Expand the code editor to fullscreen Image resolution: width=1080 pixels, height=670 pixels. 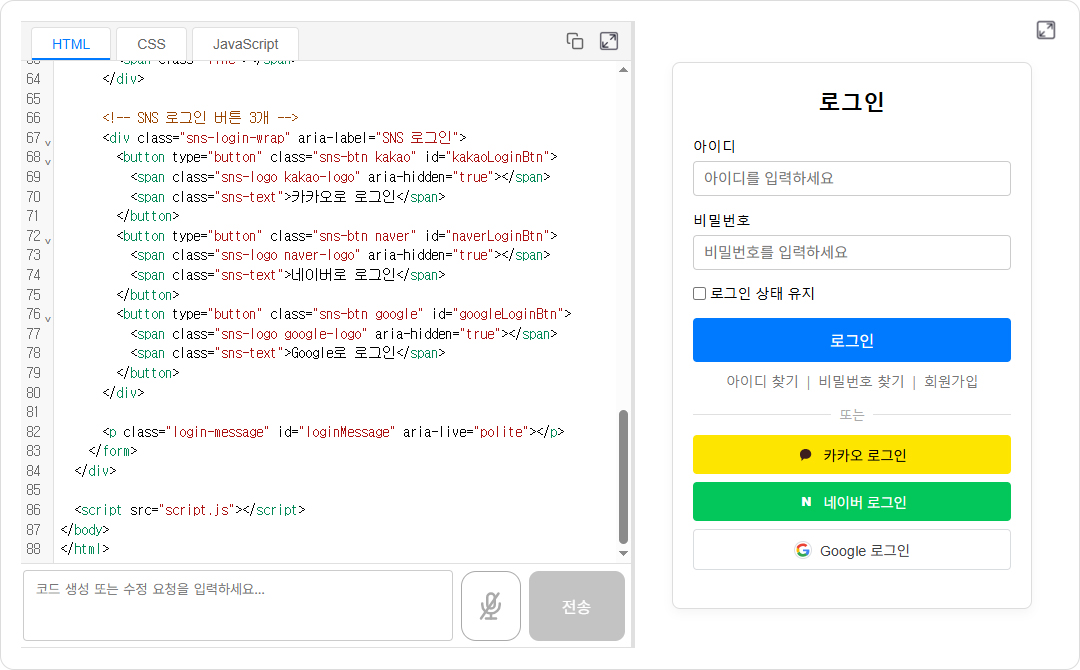608,41
